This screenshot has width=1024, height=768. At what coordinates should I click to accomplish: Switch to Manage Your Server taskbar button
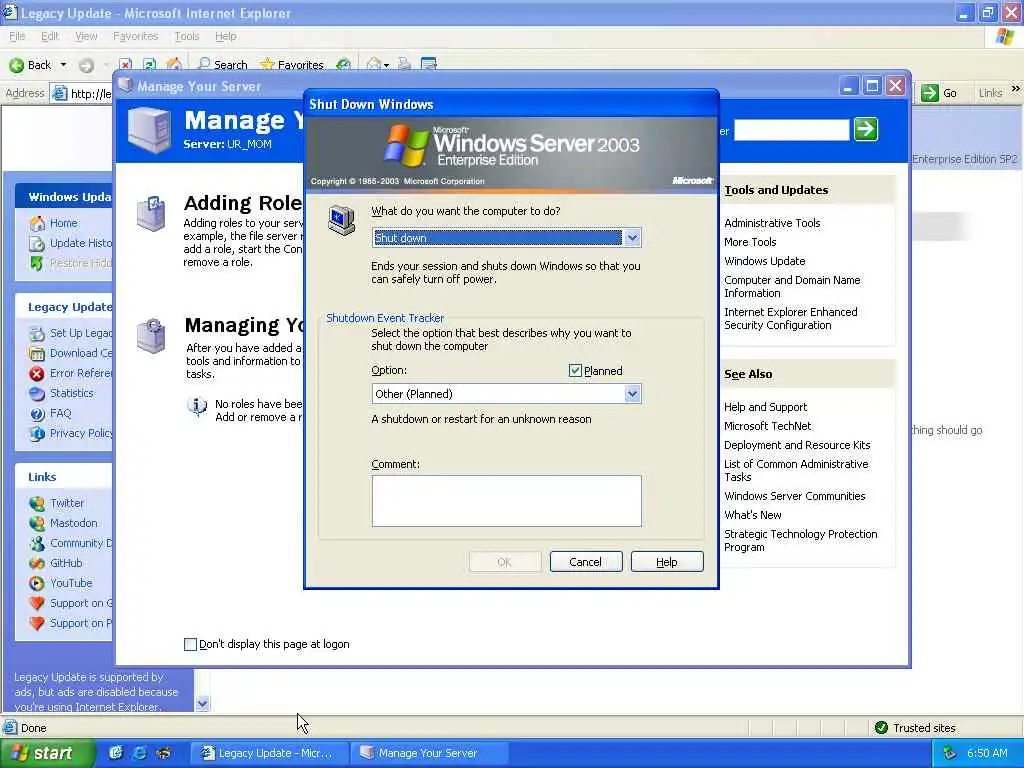pyautogui.click(x=428, y=753)
